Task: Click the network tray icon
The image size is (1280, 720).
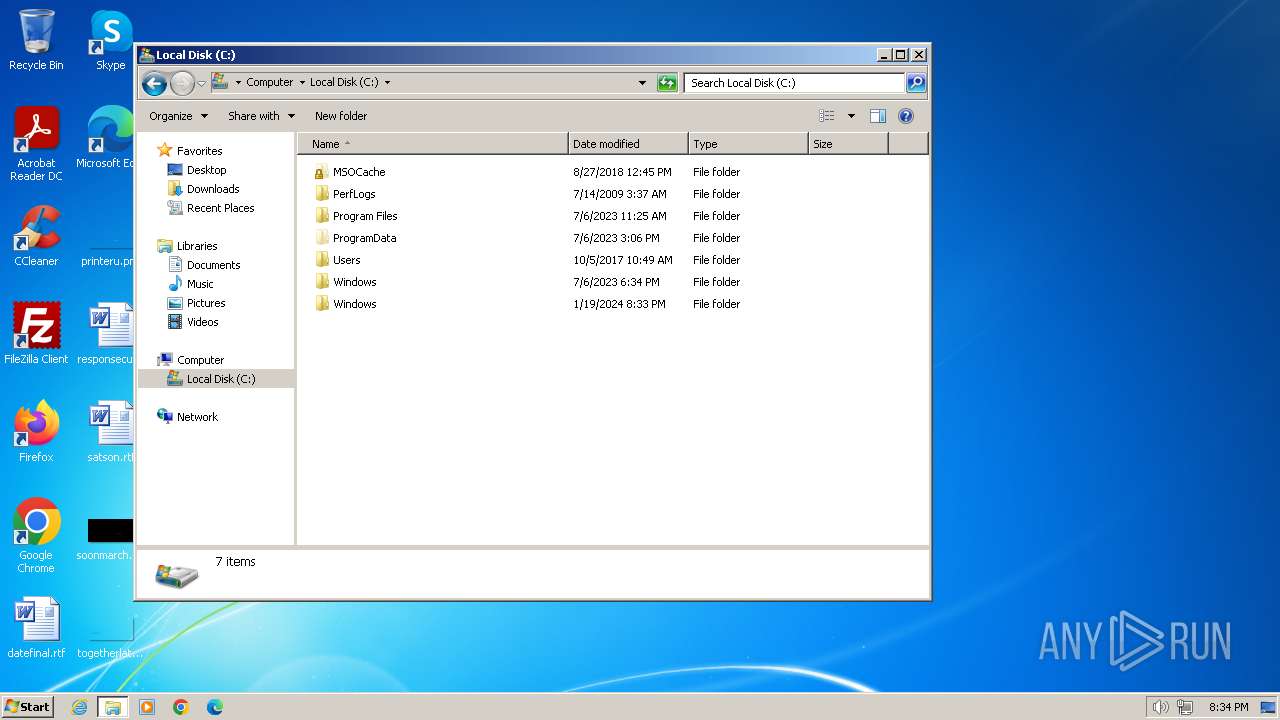Action: point(1185,707)
